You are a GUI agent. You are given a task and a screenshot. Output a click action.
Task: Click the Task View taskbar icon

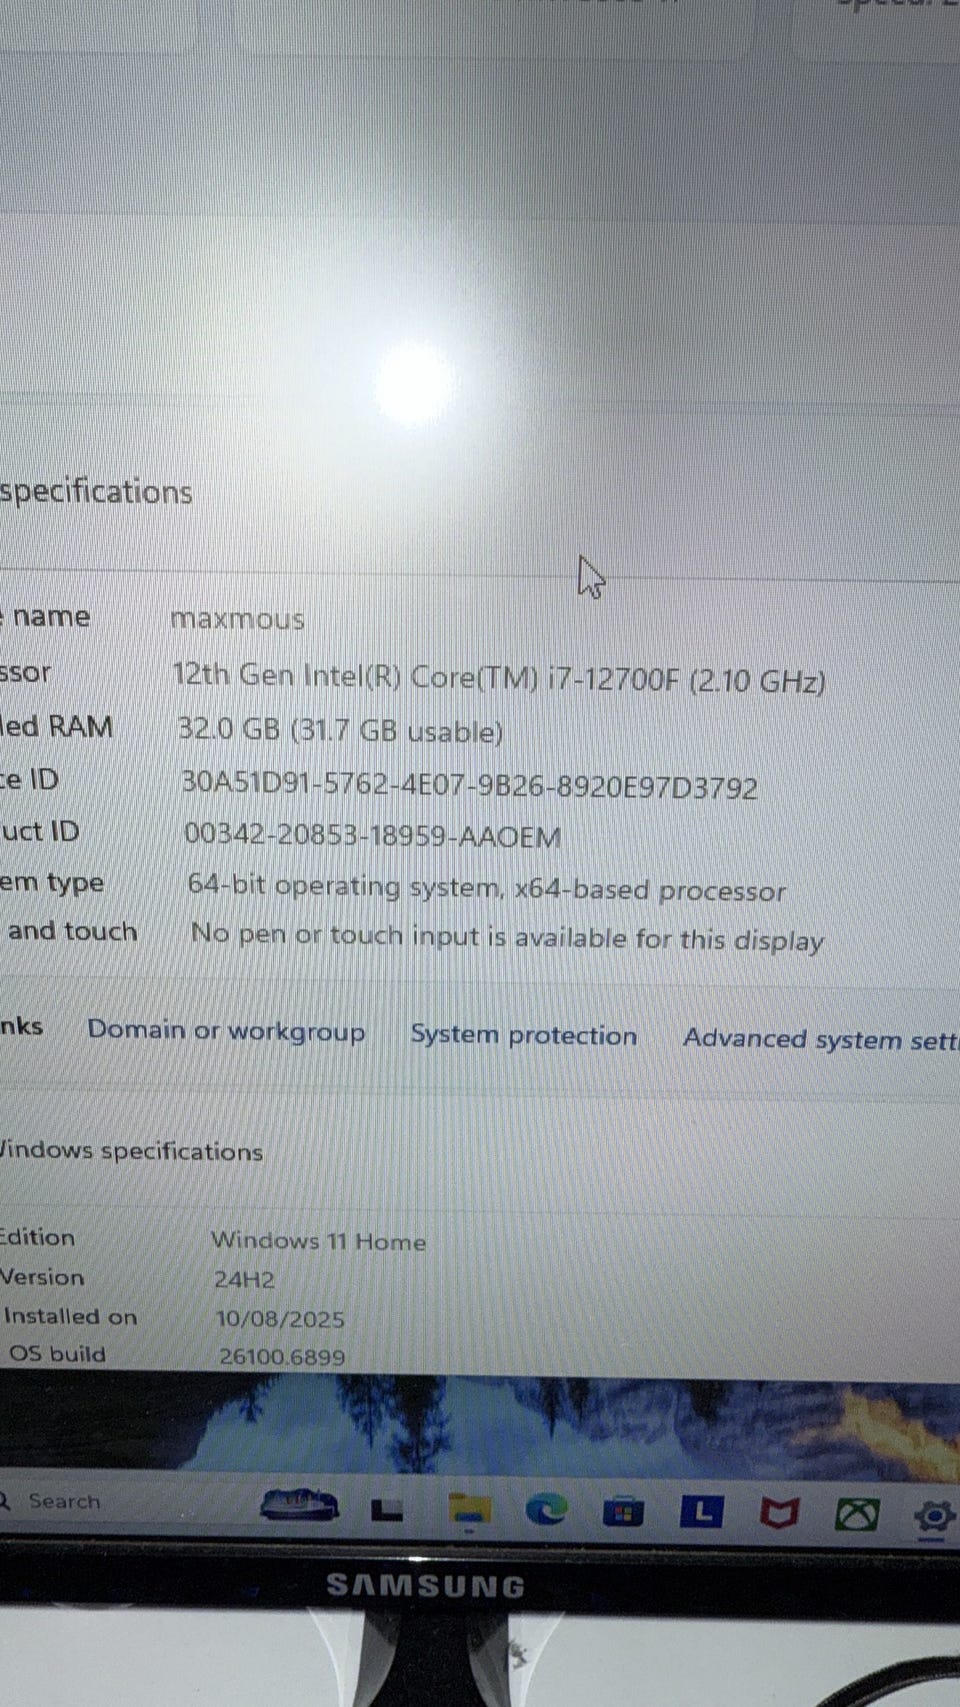click(386, 1510)
